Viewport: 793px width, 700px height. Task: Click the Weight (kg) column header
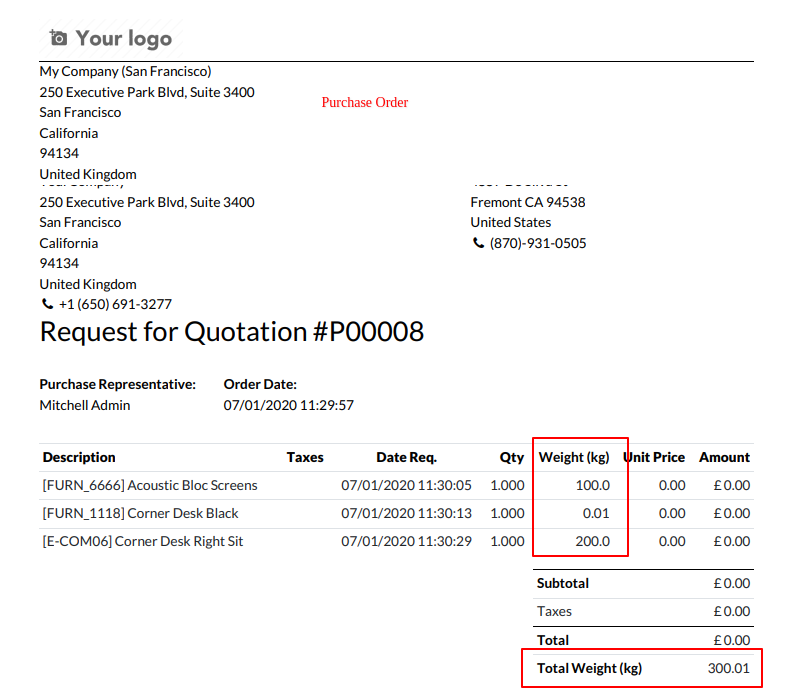point(574,458)
